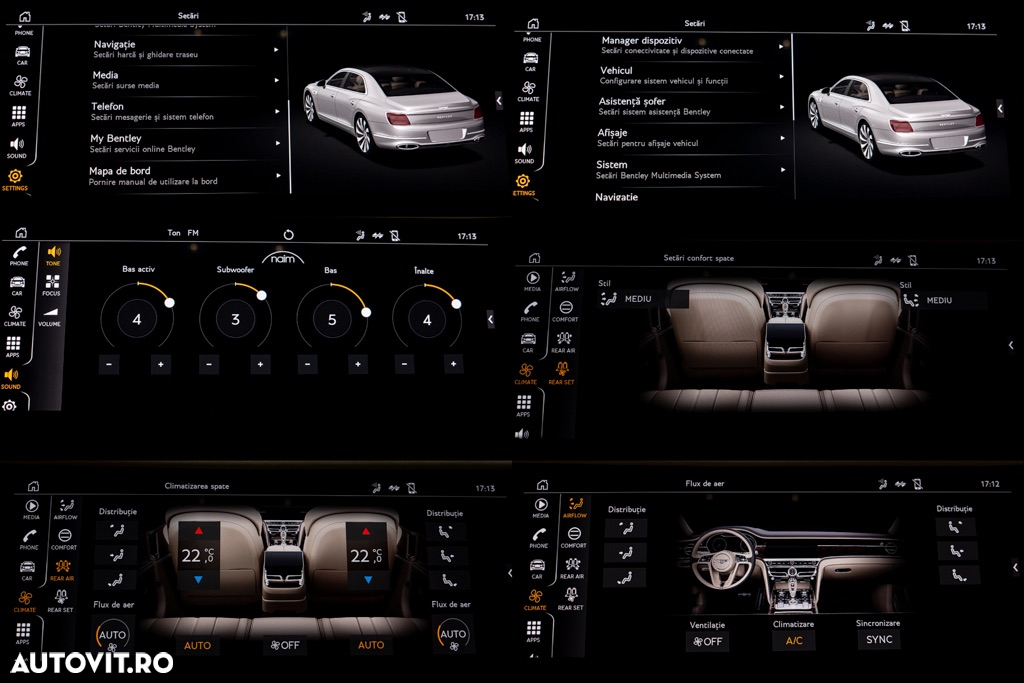The width and height of the screenshot is (1024, 683).
Task: Expand the Mapa de bord row arrow
Action: [279, 176]
